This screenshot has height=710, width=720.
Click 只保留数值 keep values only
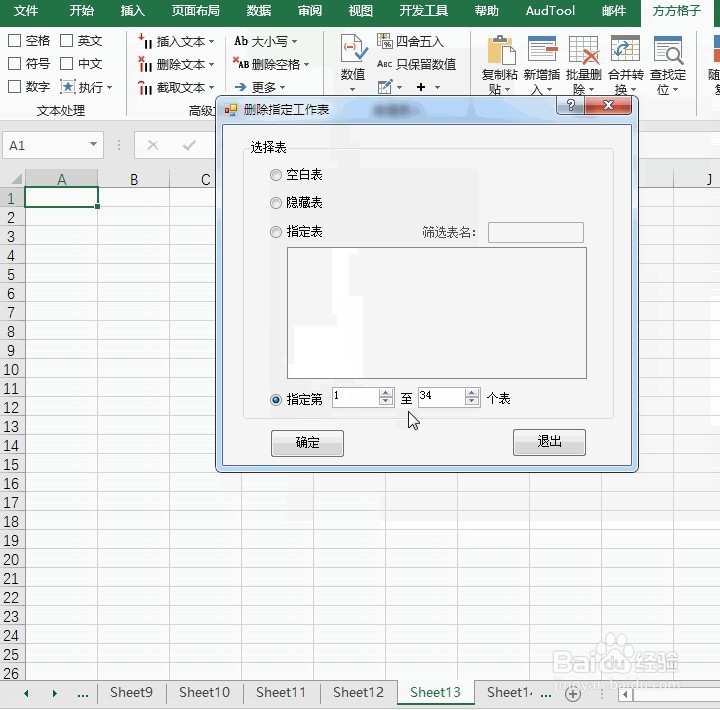416,64
